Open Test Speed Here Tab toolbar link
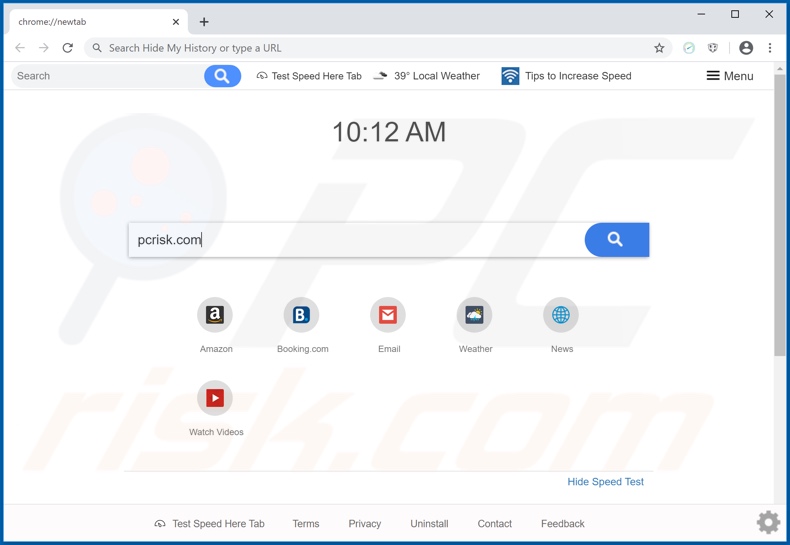790x545 pixels. pos(309,76)
